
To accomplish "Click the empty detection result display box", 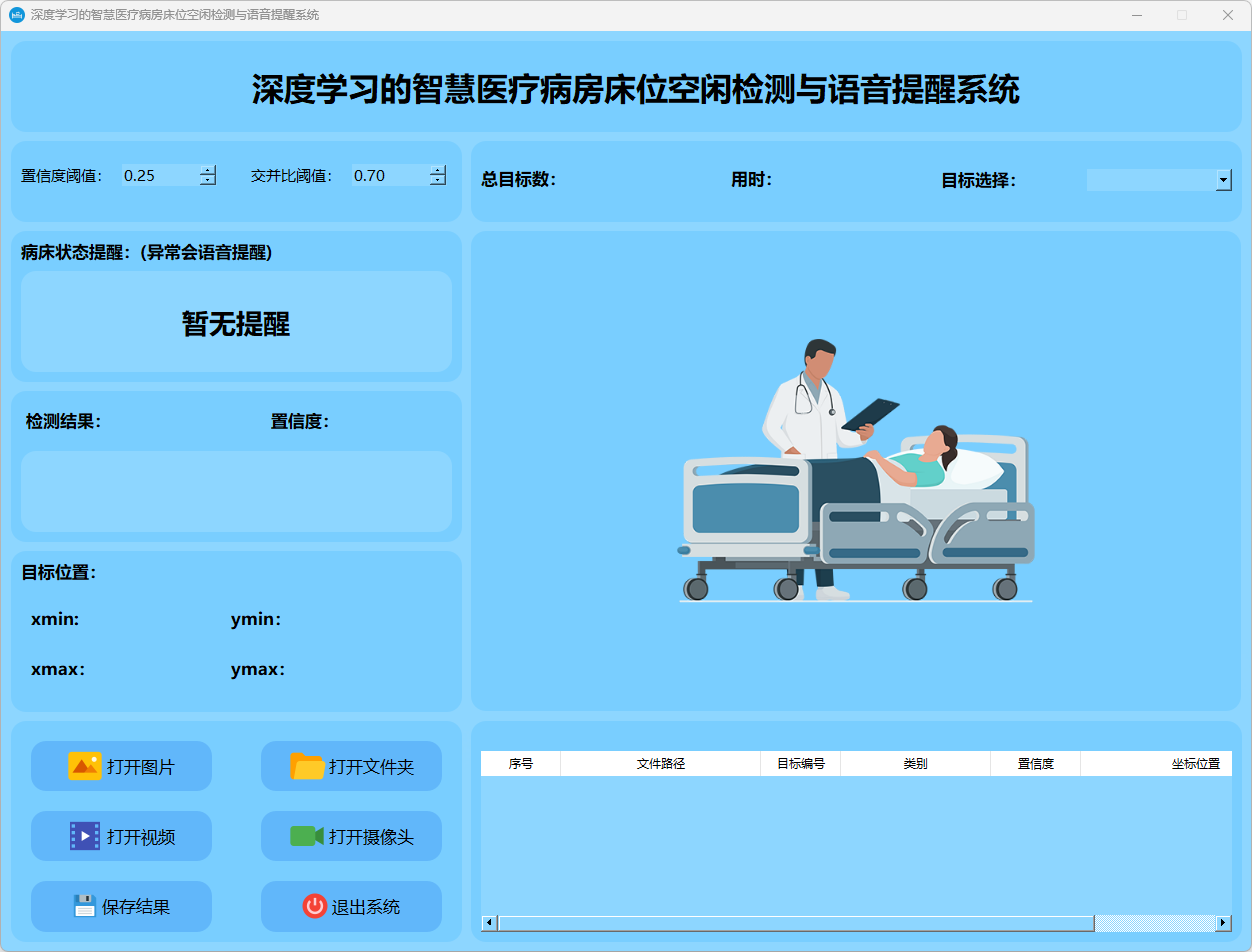I will 236,491.
